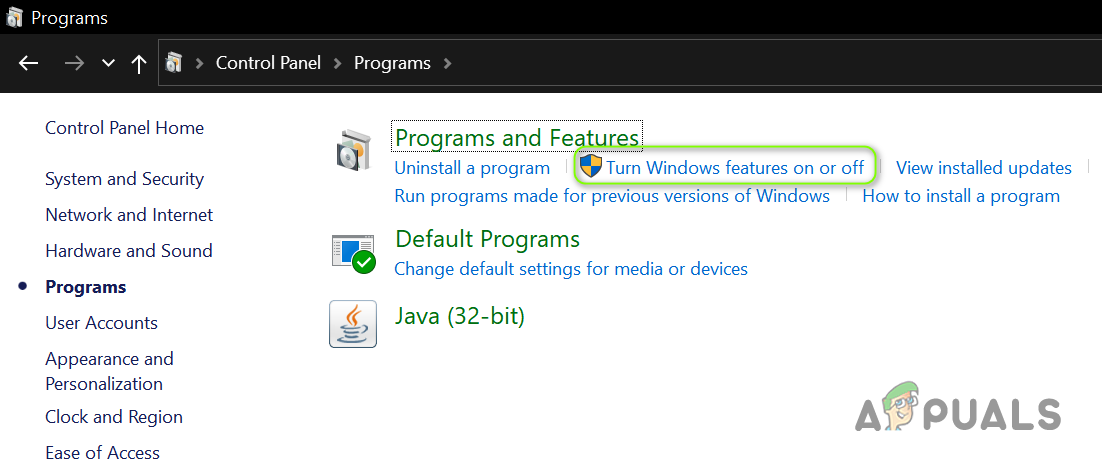Open Turn Windows features on or off

pyautogui.click(x=735, y=168)
